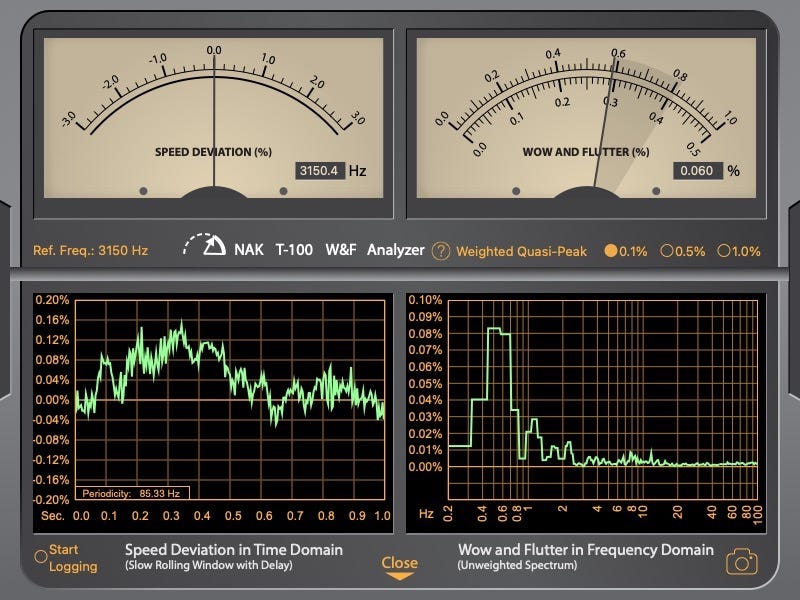Viewport: 800px width, 600px height.
Task: Click the down arrow below Close
Action: click(399, 576)
